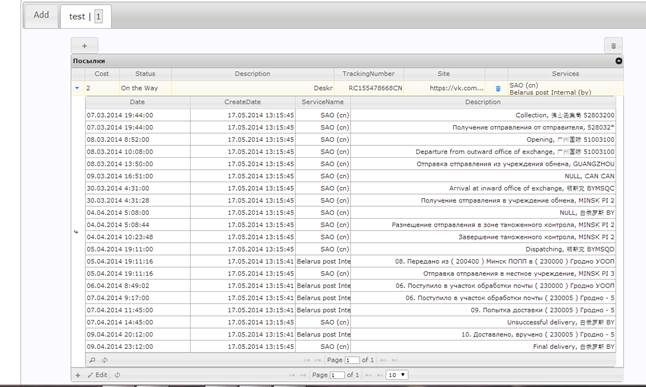Click the plus button above the grid
Screen dimensions: 646x387
pos(84,46)
